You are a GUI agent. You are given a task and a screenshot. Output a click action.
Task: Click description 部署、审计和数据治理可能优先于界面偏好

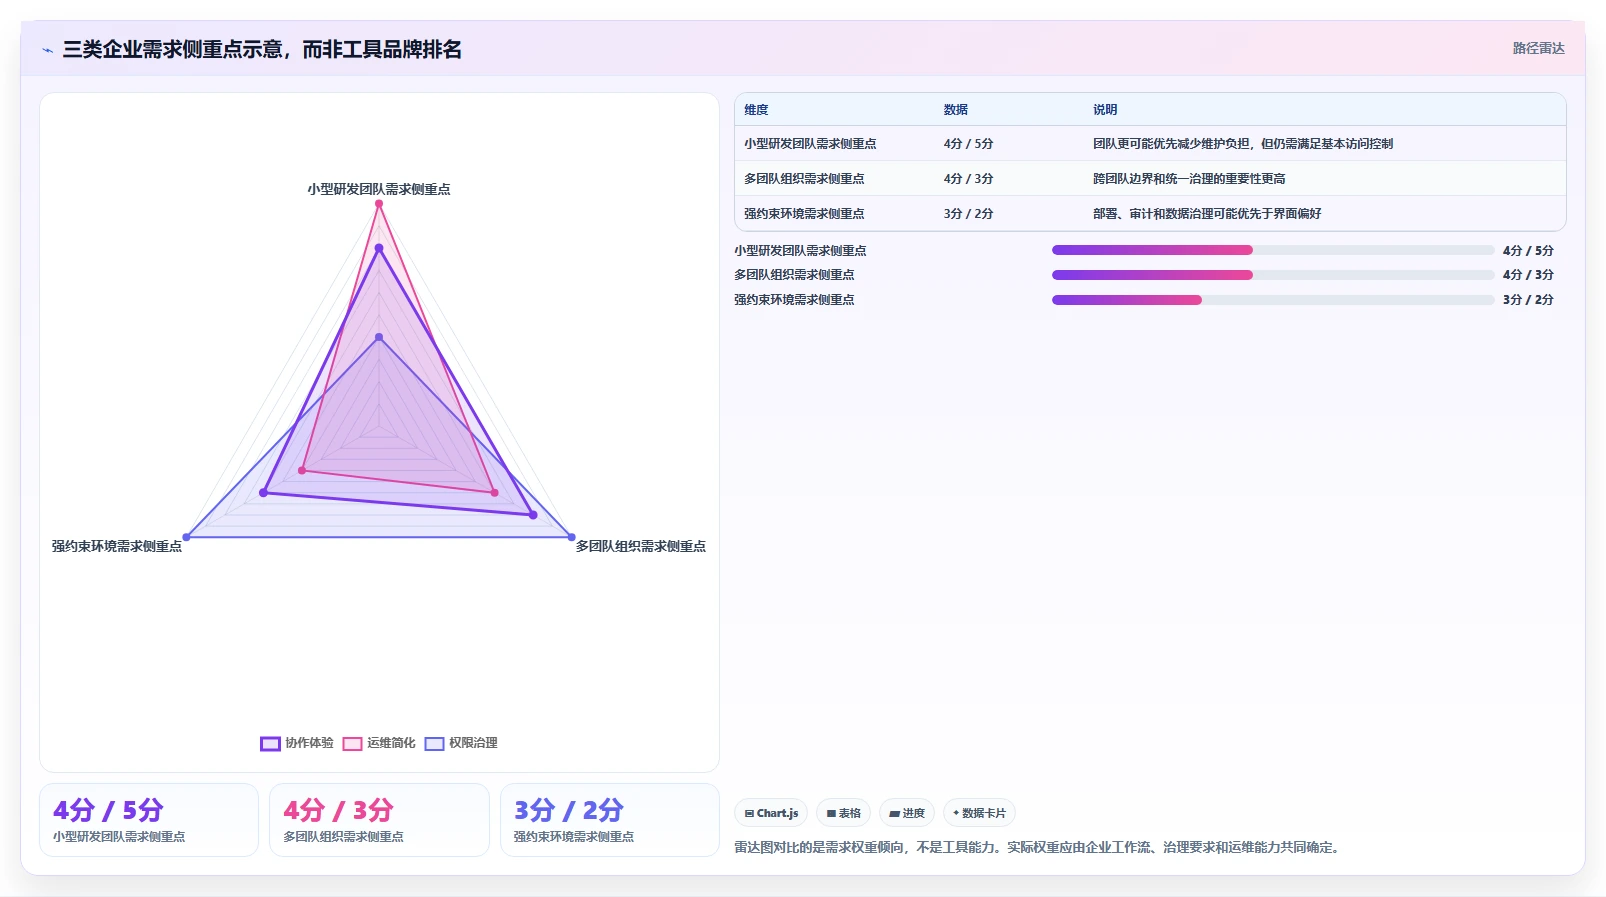point(1207,214)
